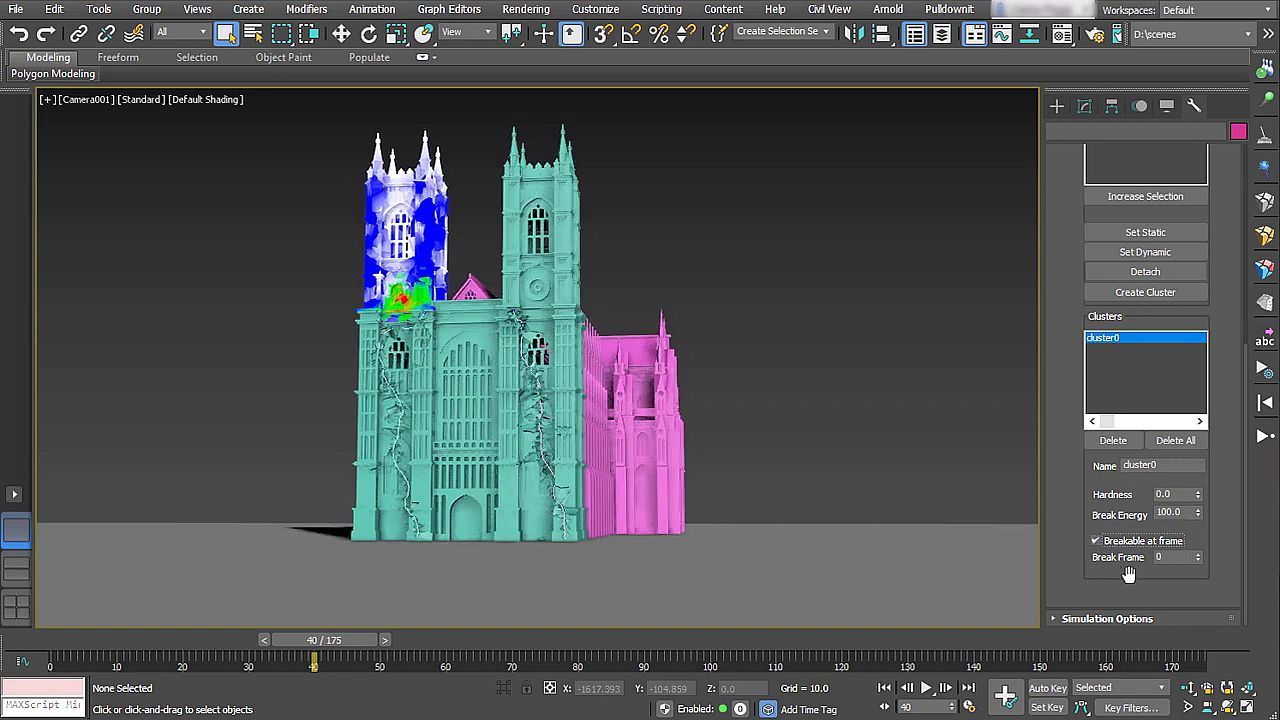1280x720 pixels.
Task: Open the Curve Editor icon
Action: coord(1001,34)
